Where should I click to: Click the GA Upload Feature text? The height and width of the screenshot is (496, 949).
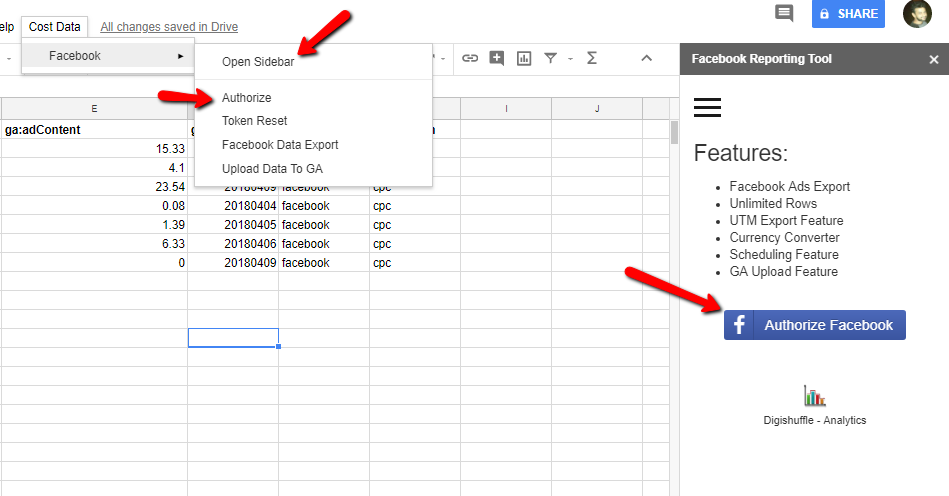[783, 272]
